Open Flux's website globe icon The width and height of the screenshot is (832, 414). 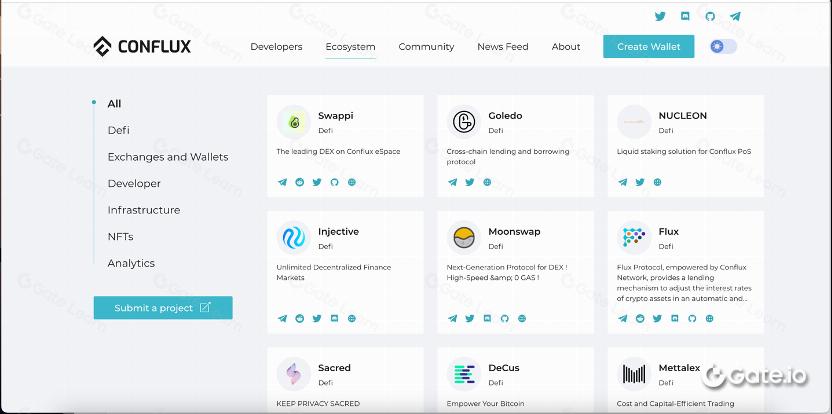(x=709, y=318)
